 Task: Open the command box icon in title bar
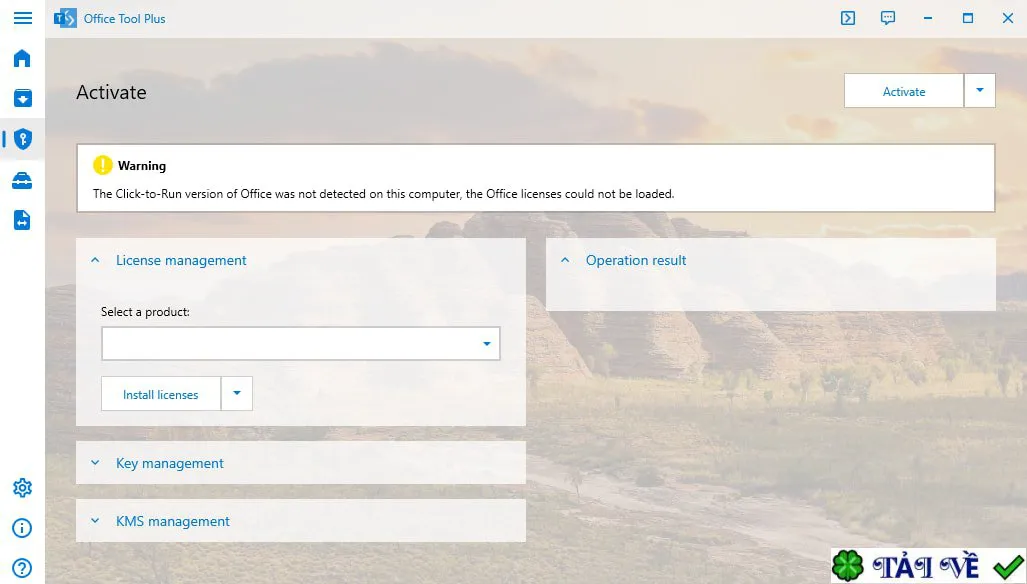pos(848,18)
